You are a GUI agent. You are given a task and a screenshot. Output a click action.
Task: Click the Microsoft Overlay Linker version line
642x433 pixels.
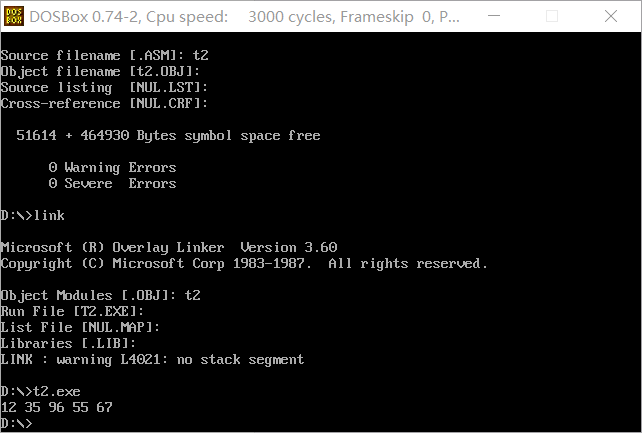click(168, 247)
